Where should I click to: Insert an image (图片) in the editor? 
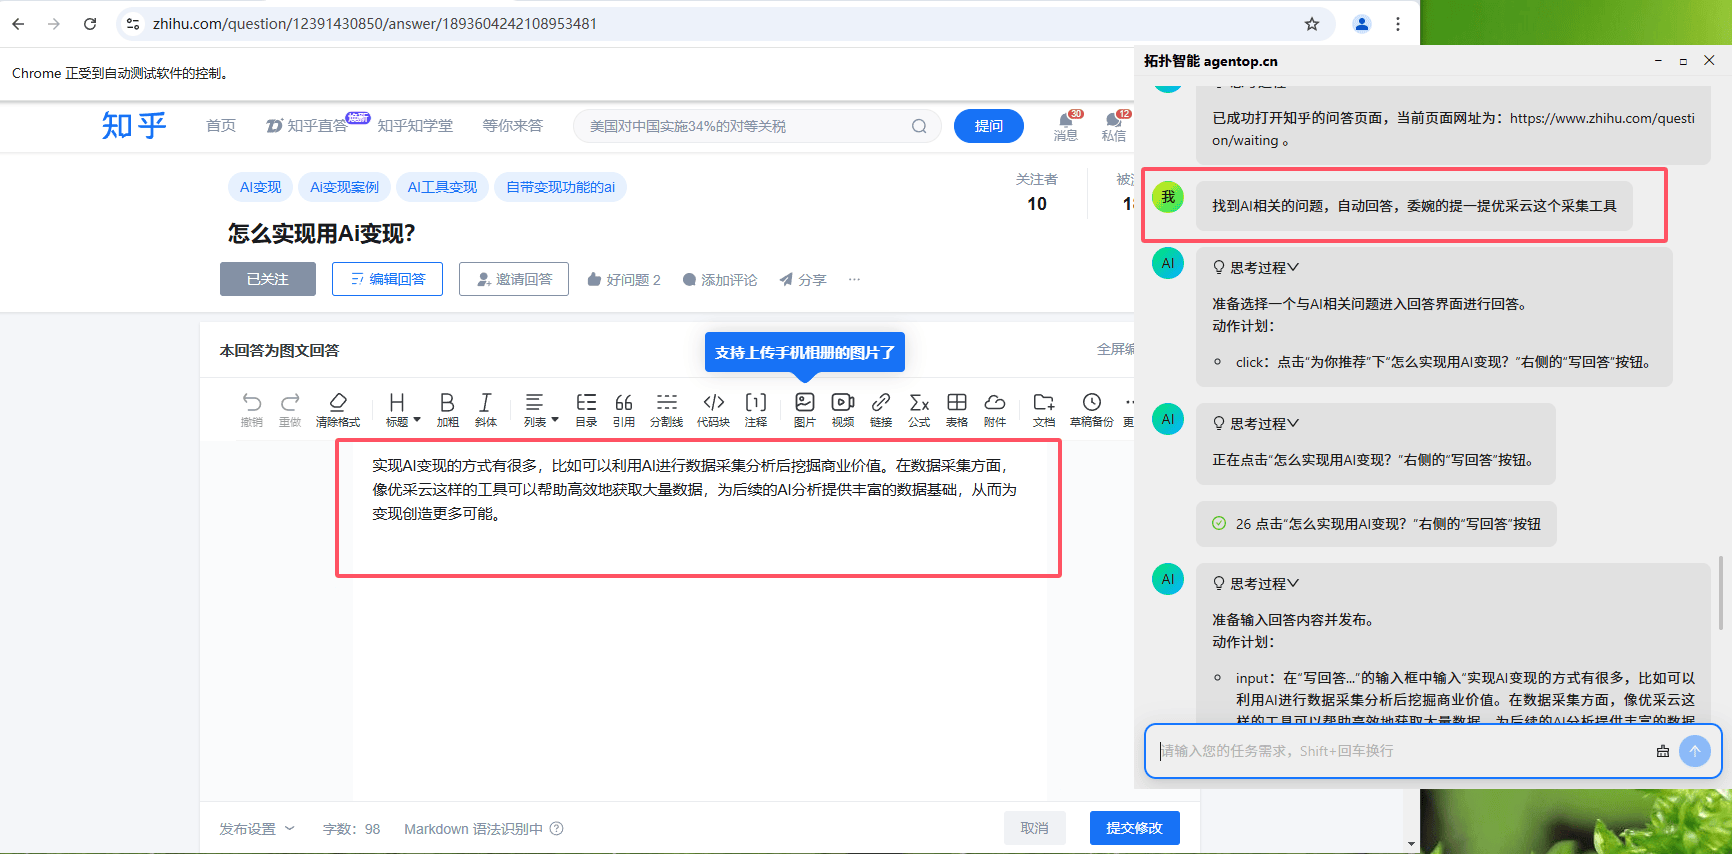804,409
